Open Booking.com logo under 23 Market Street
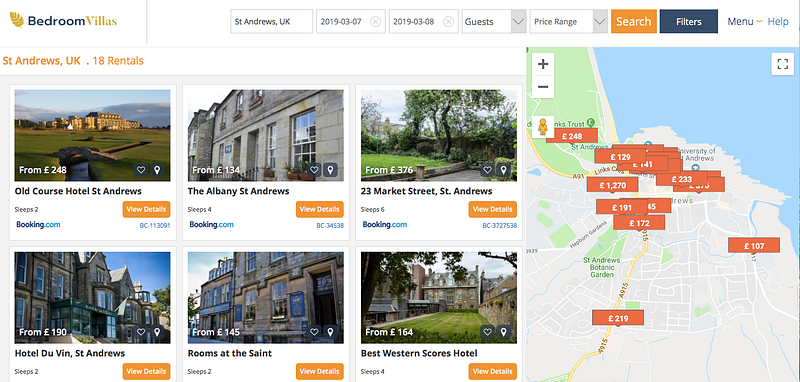 click(x=385, y=224)
